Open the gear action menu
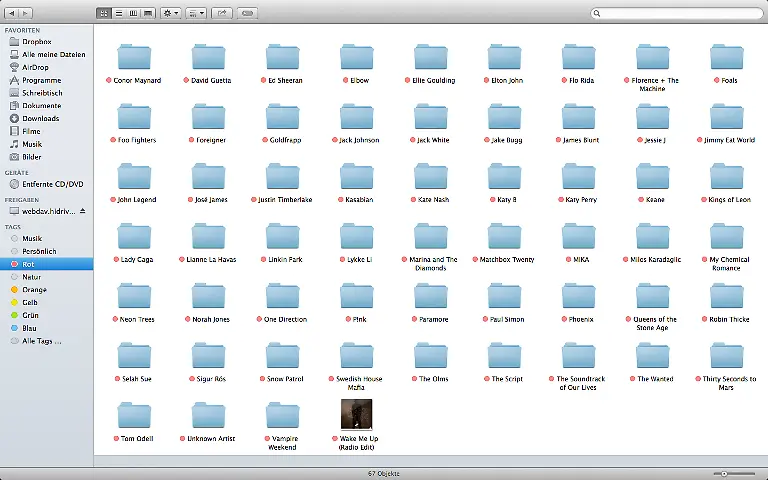 click(x=171, y=13)
